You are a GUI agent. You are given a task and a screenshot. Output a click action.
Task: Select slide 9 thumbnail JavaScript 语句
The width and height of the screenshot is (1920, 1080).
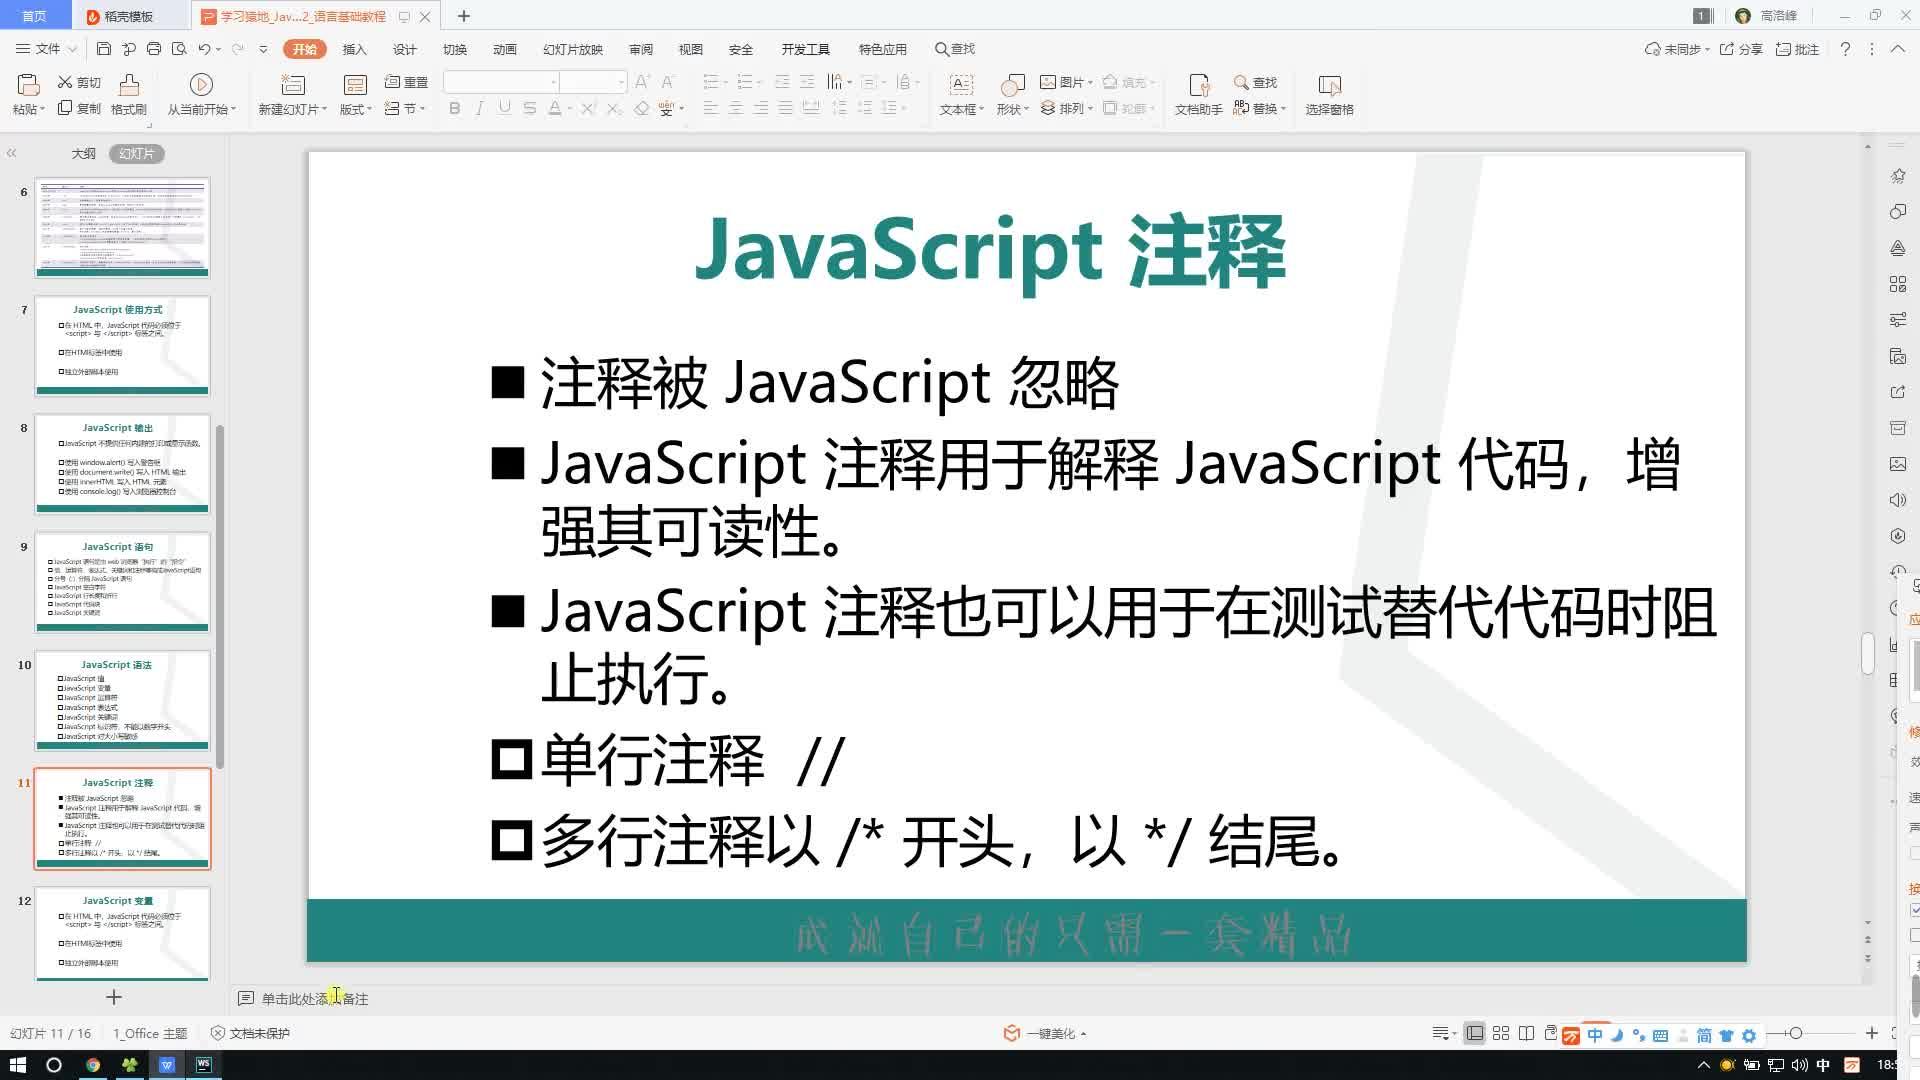pos(122,583)
